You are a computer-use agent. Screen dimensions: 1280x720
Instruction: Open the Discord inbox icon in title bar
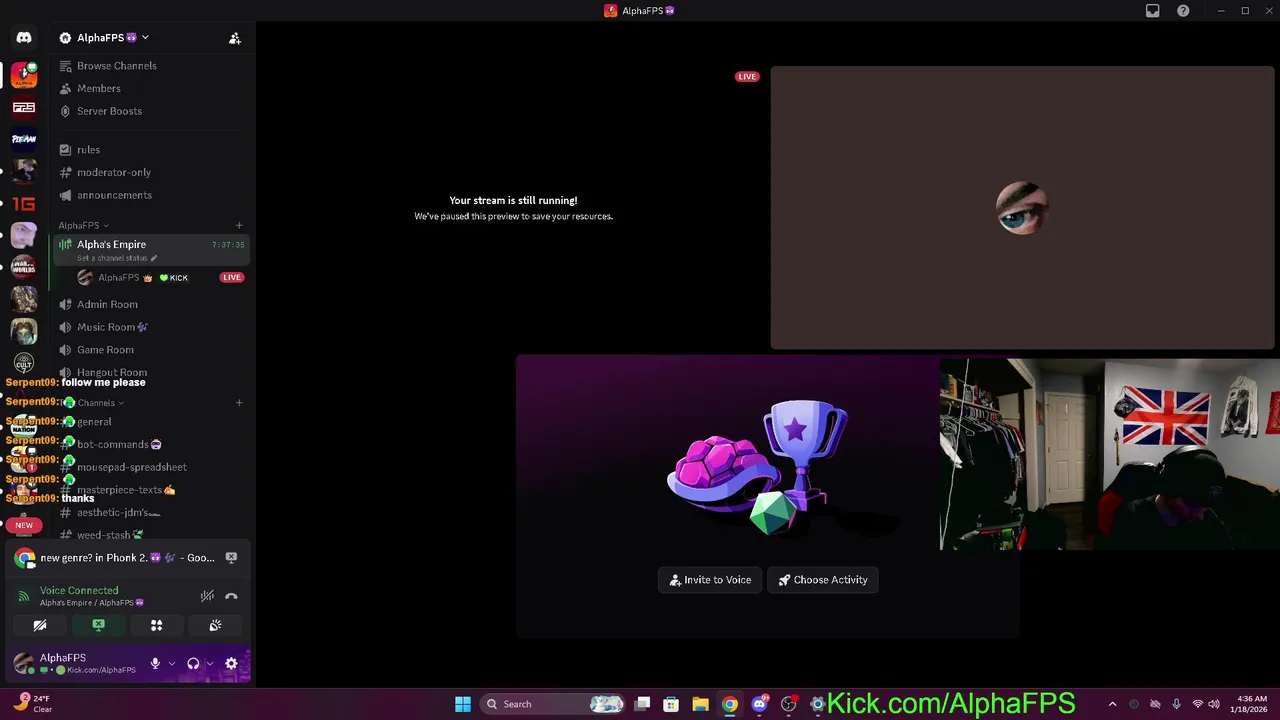(x=1153, y=11)
